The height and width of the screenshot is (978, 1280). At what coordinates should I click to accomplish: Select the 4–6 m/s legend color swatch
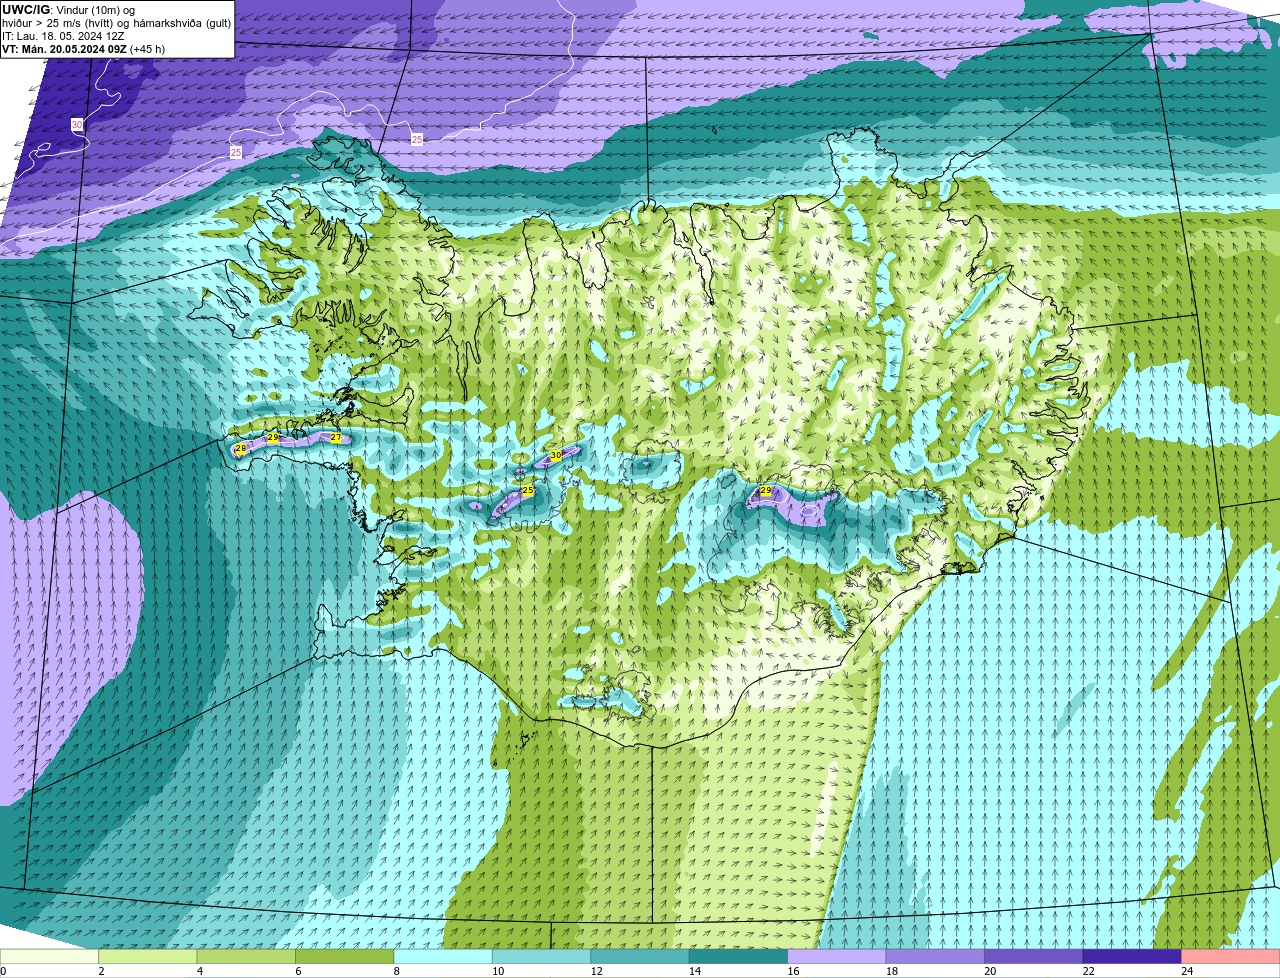pyautogui.click(x=246, y=956)
